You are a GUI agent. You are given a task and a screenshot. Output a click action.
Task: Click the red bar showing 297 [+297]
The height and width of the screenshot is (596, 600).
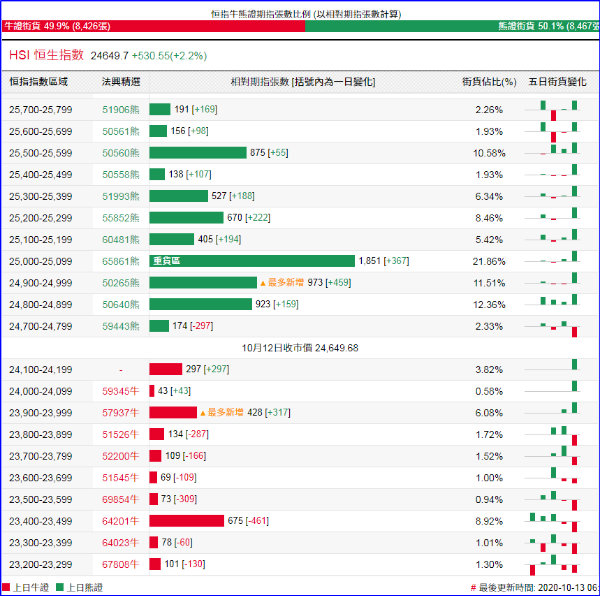(x=165, y=369)
